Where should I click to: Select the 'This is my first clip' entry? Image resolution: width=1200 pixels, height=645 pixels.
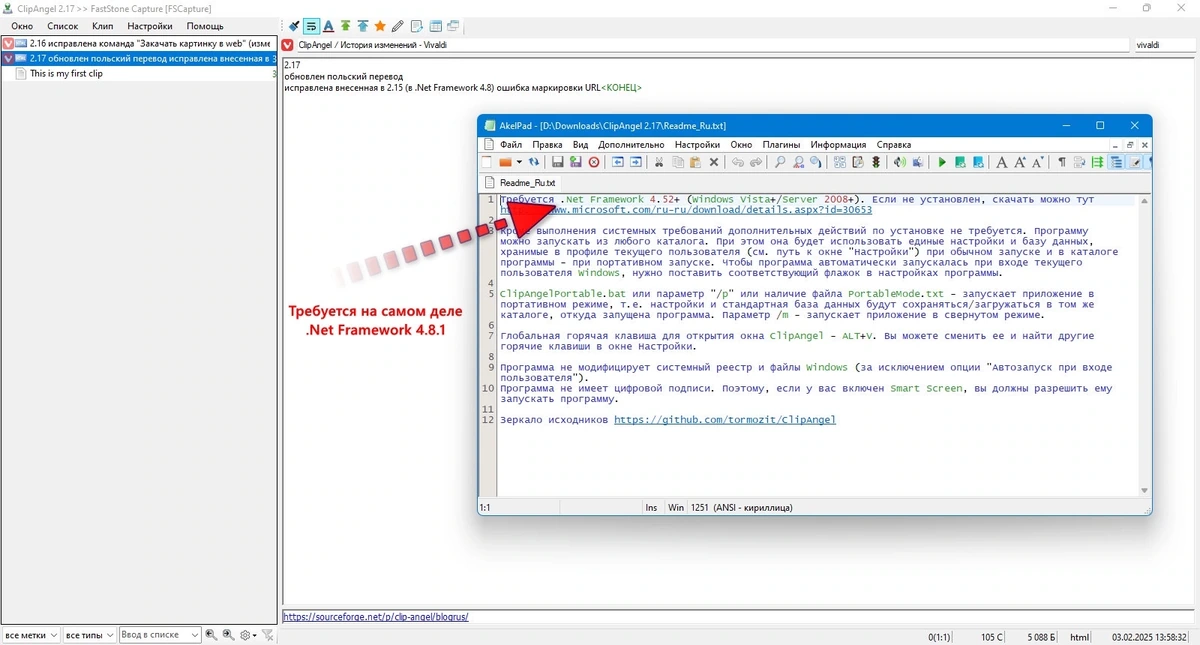[139, 73]
